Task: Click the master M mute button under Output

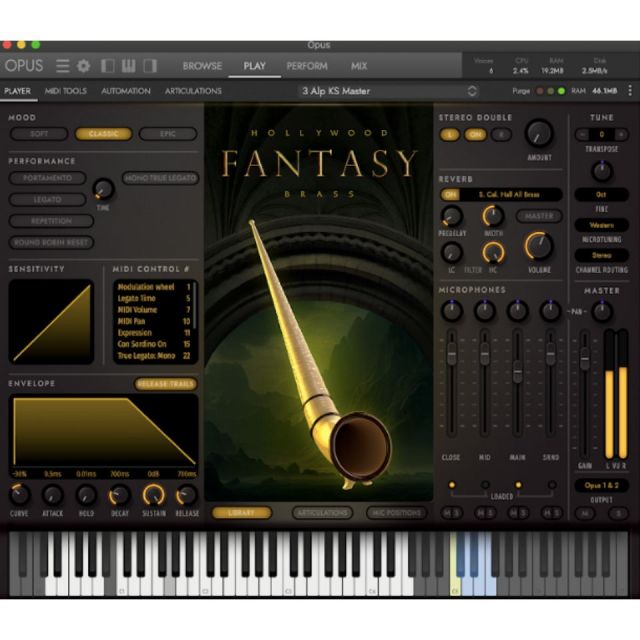Action: (x=585, y=514)
